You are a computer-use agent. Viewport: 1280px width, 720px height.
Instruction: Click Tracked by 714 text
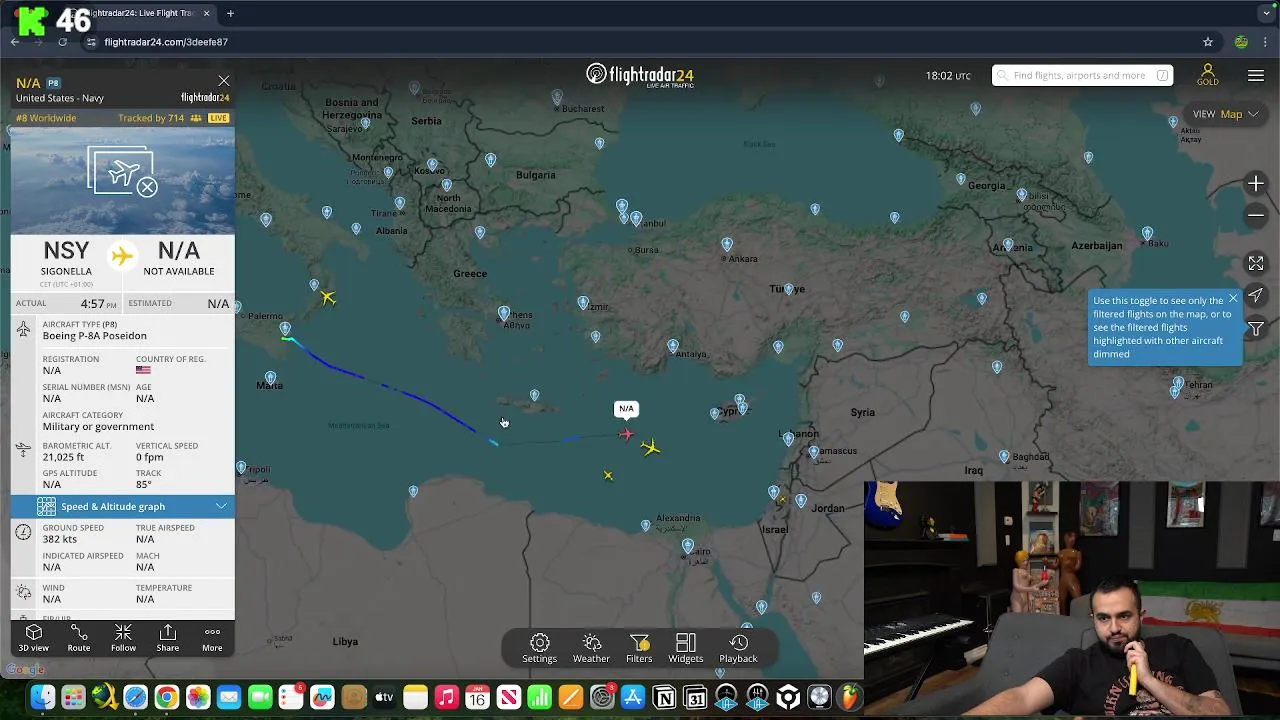[151, 118]
